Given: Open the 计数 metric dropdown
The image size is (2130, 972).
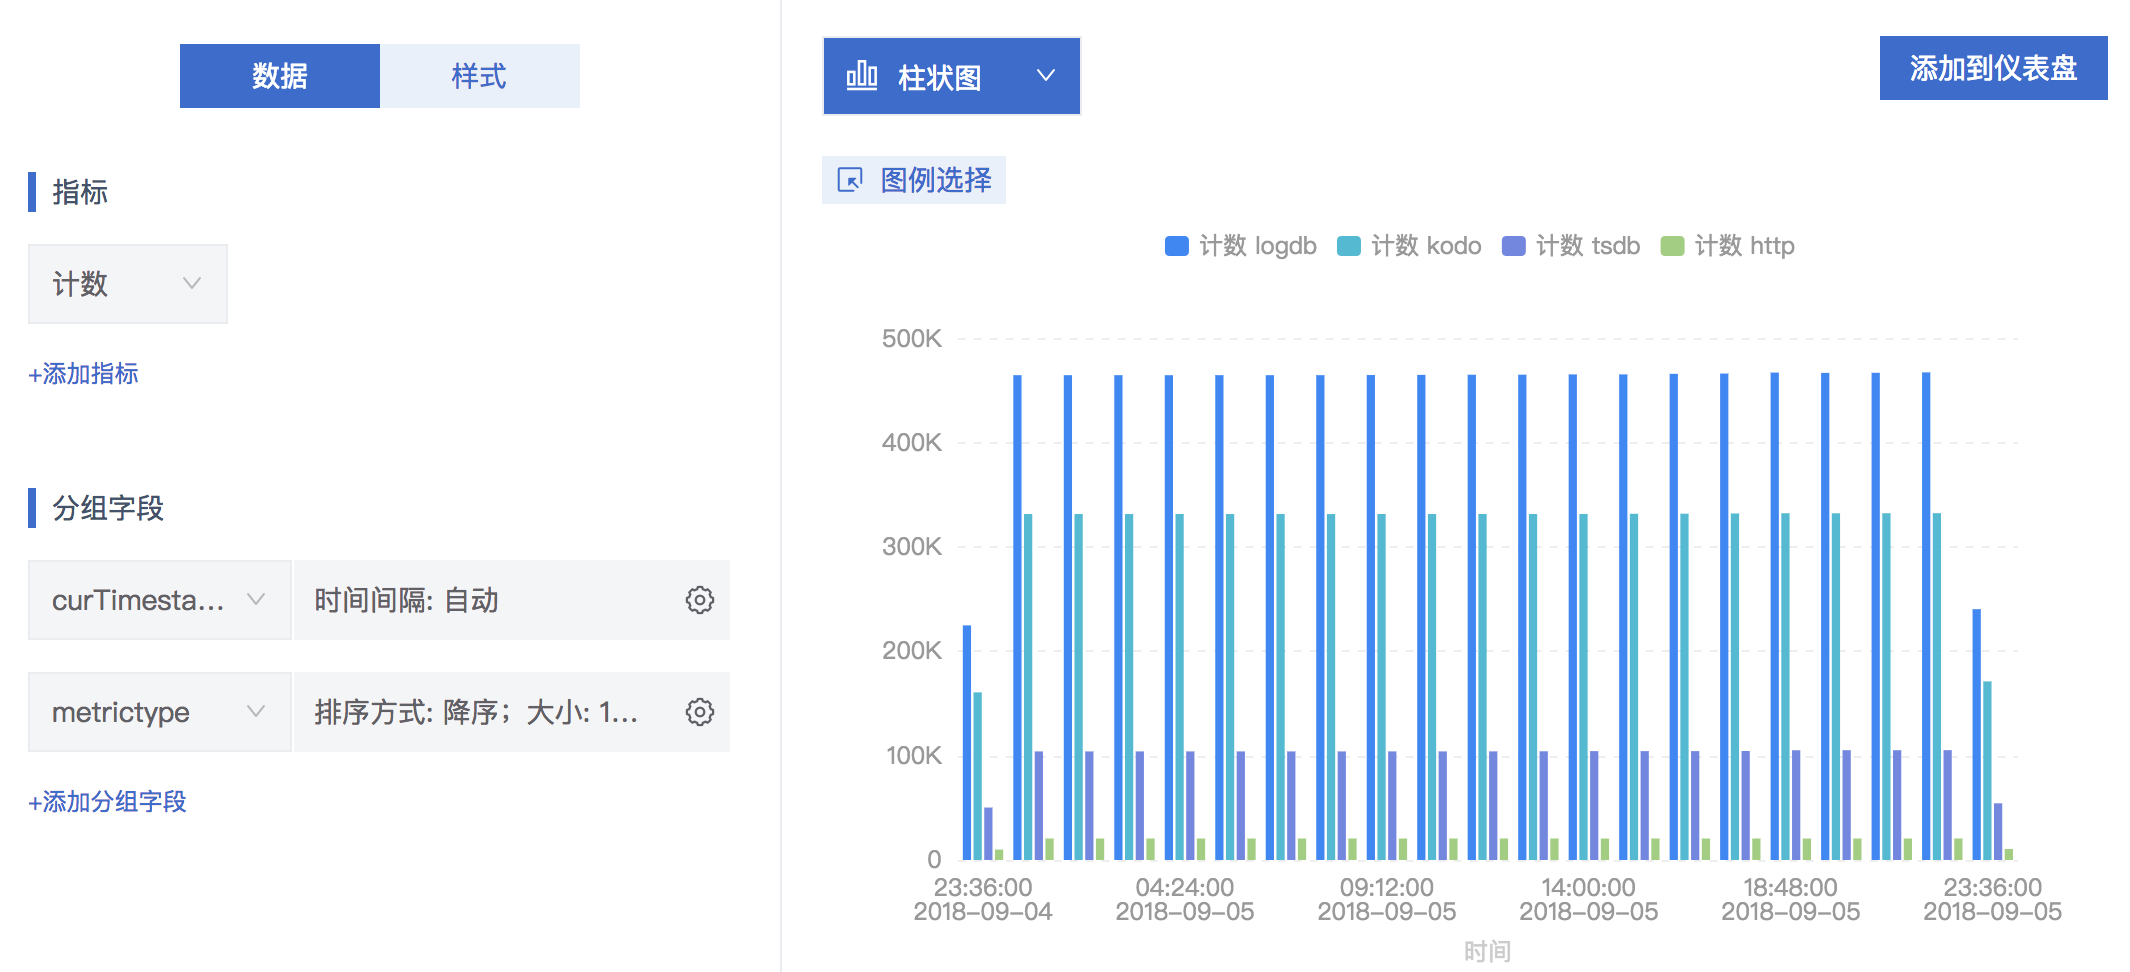Looking at the screenshot, I should pos(128,284).
